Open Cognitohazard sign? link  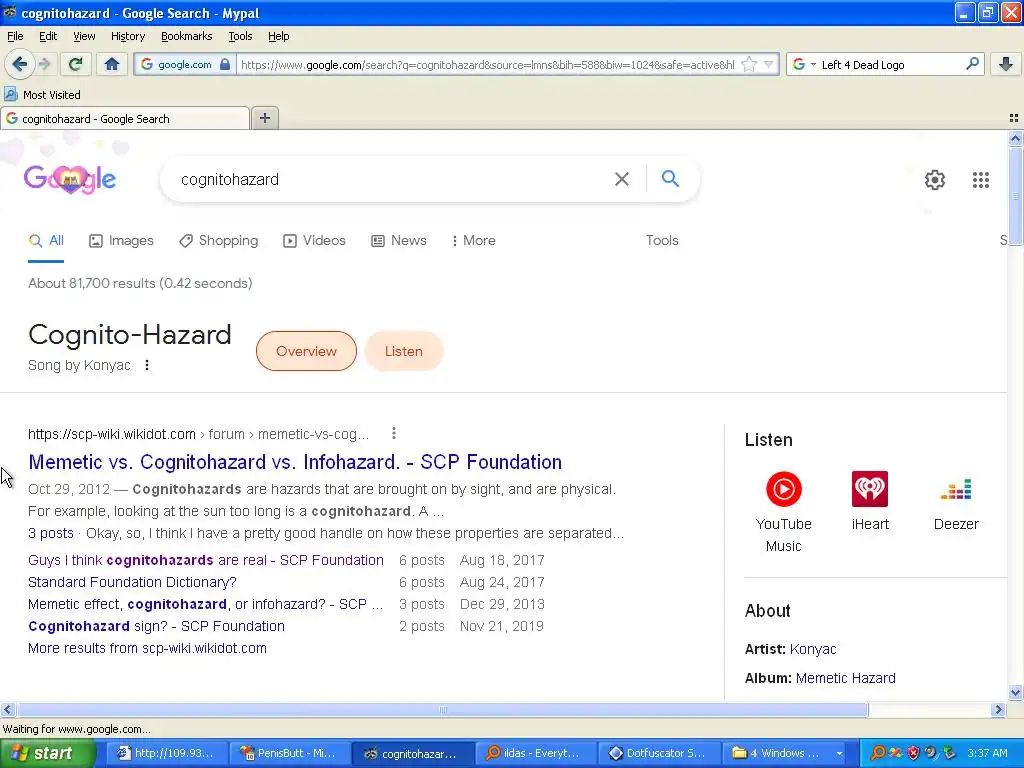pyautogui.click(x=156, y=626)
